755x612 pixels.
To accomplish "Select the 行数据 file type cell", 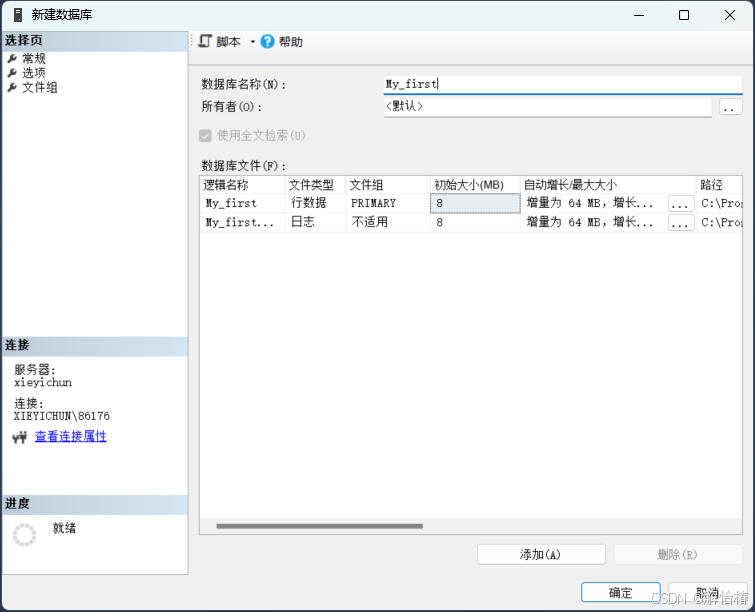I will (x=315, y=203).
